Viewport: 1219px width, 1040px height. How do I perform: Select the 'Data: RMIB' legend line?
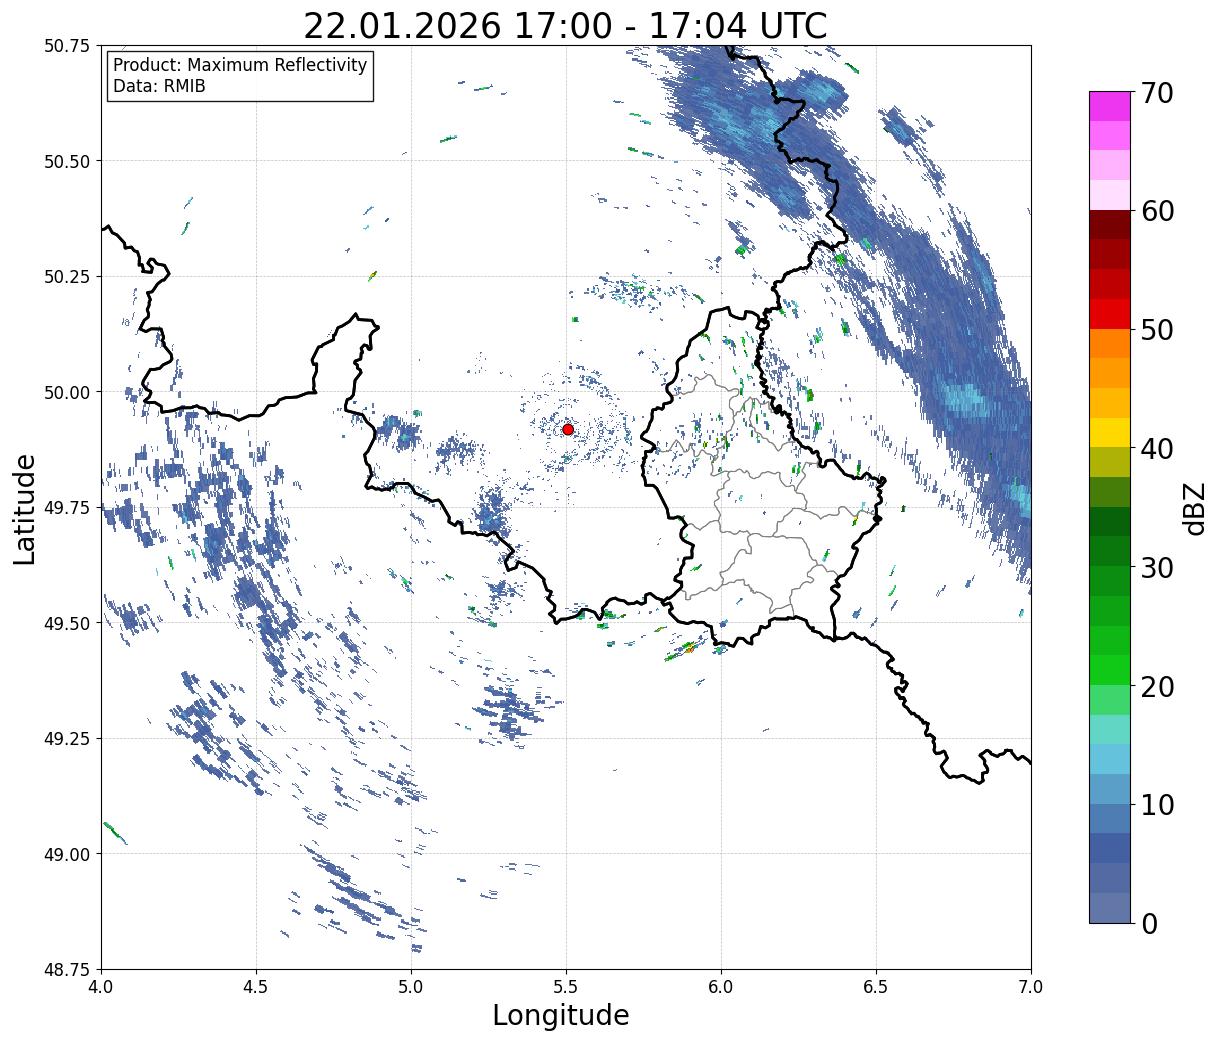point(159,86)
